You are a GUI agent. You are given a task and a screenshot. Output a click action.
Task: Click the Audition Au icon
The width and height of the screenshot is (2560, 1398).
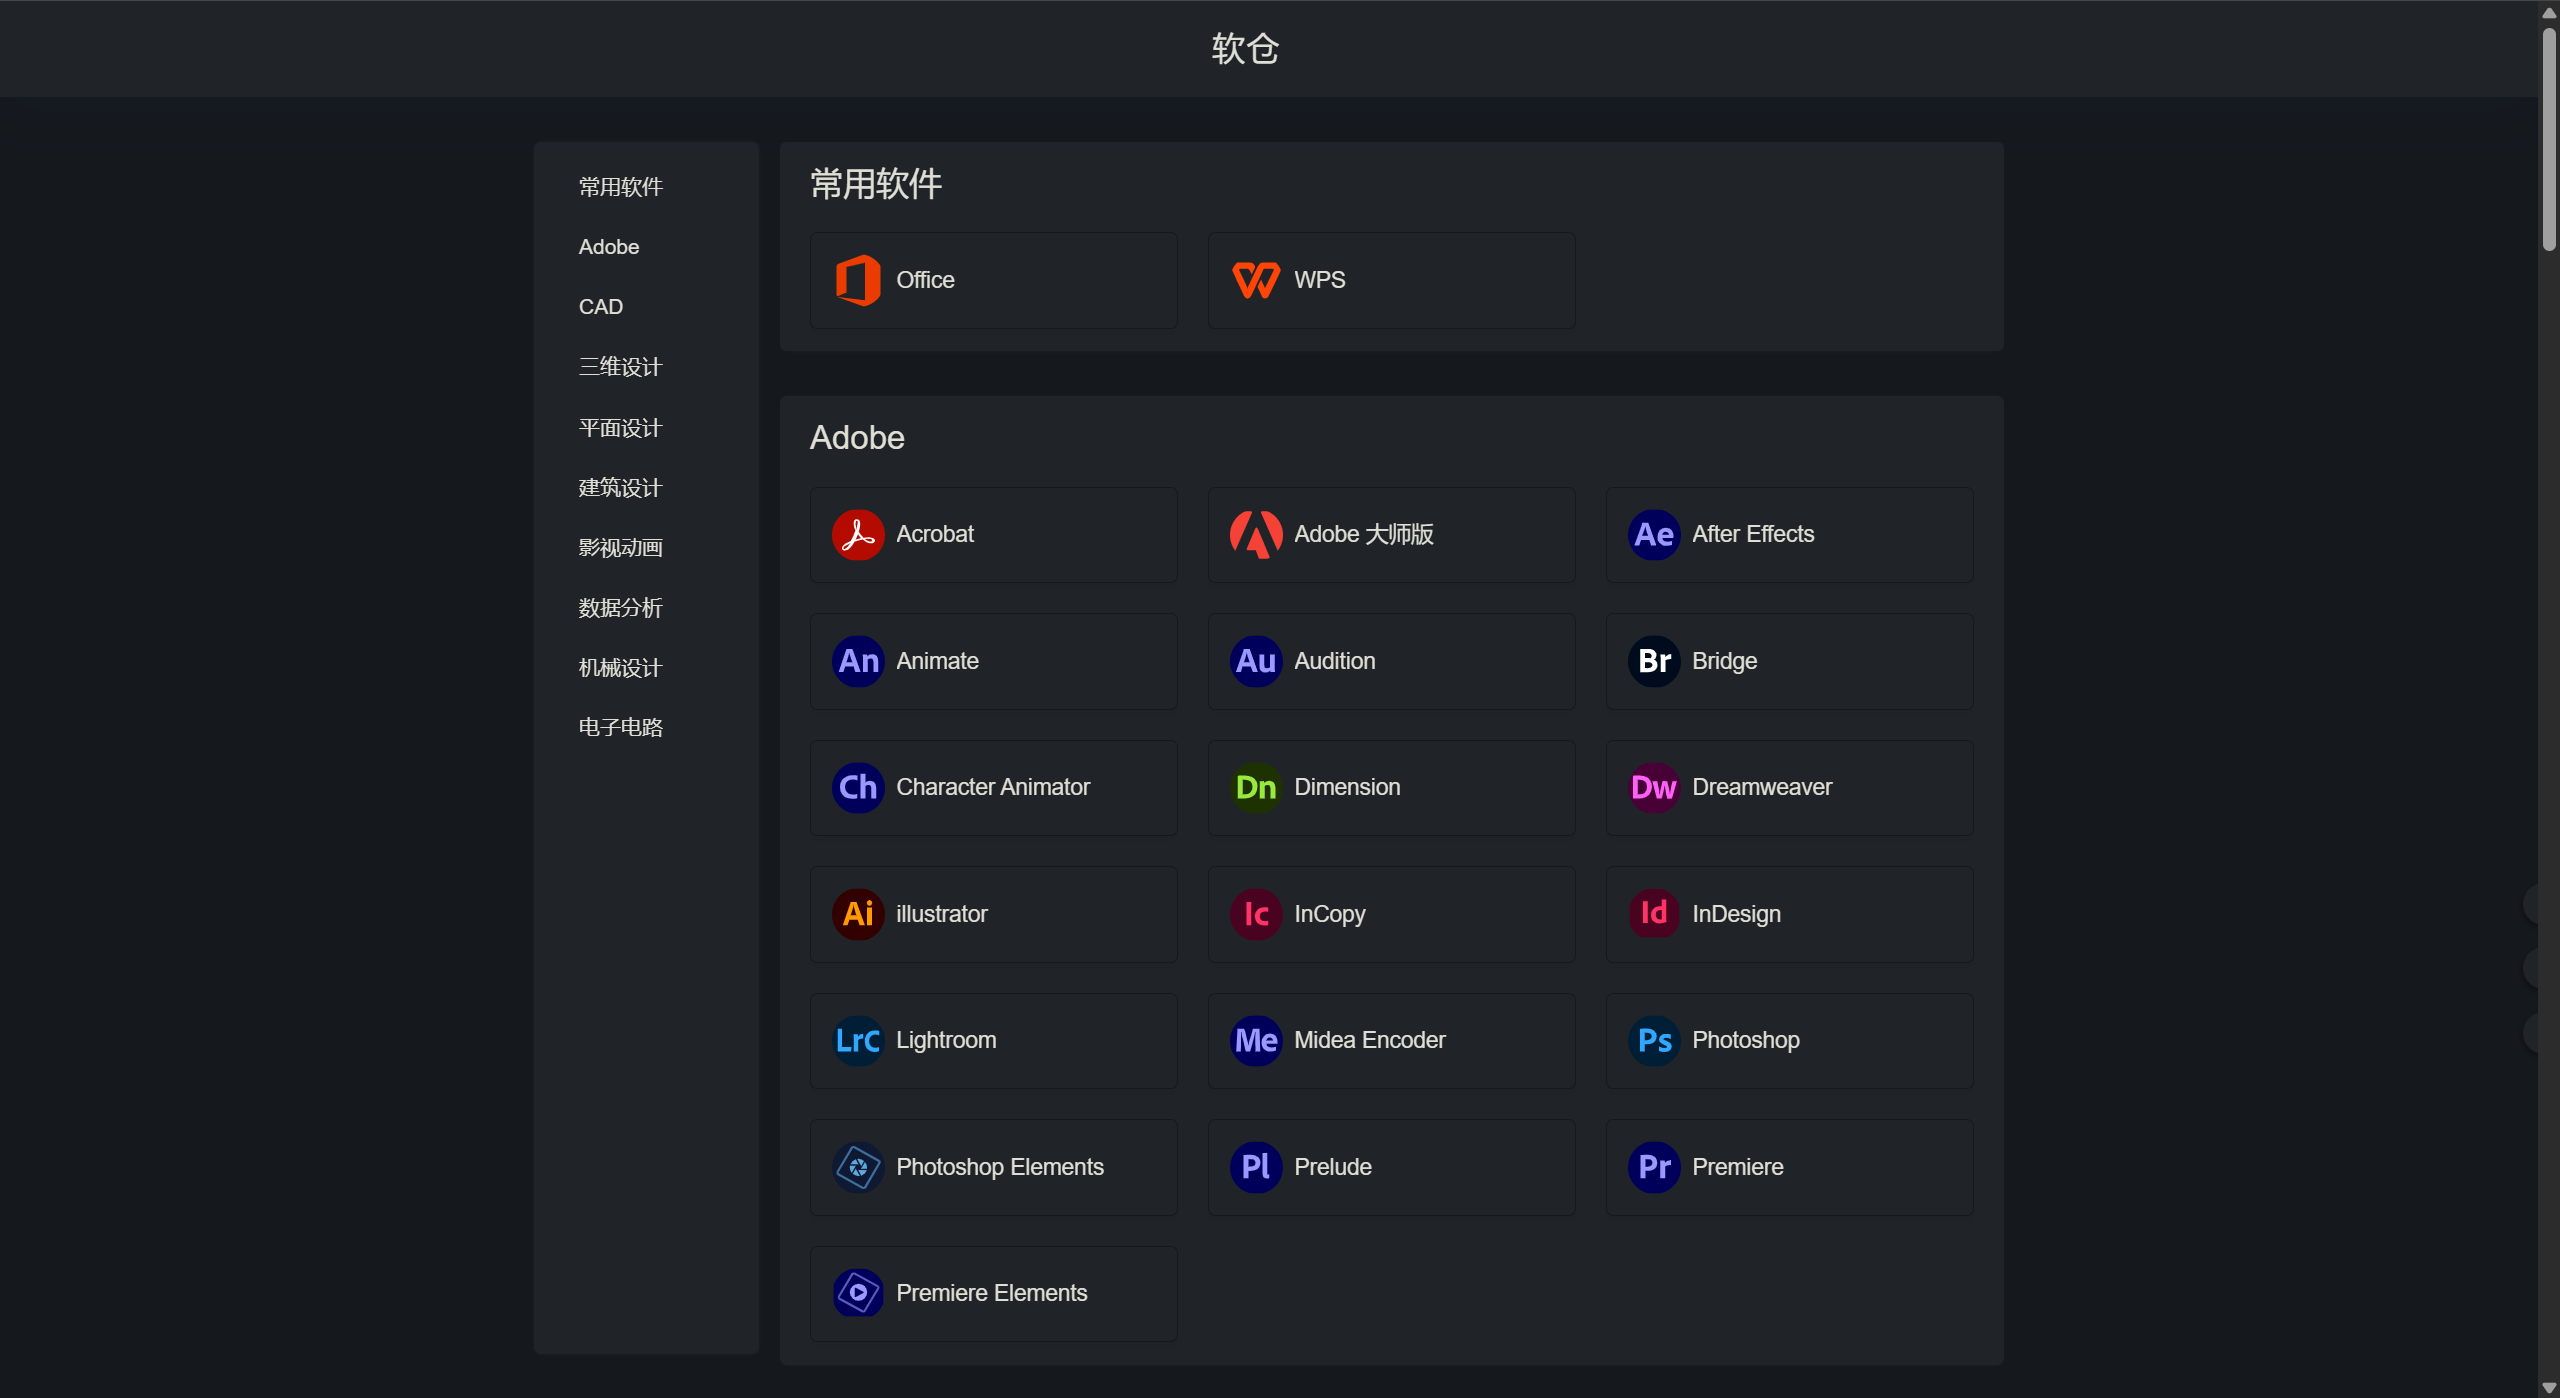tap(1255, 661)
